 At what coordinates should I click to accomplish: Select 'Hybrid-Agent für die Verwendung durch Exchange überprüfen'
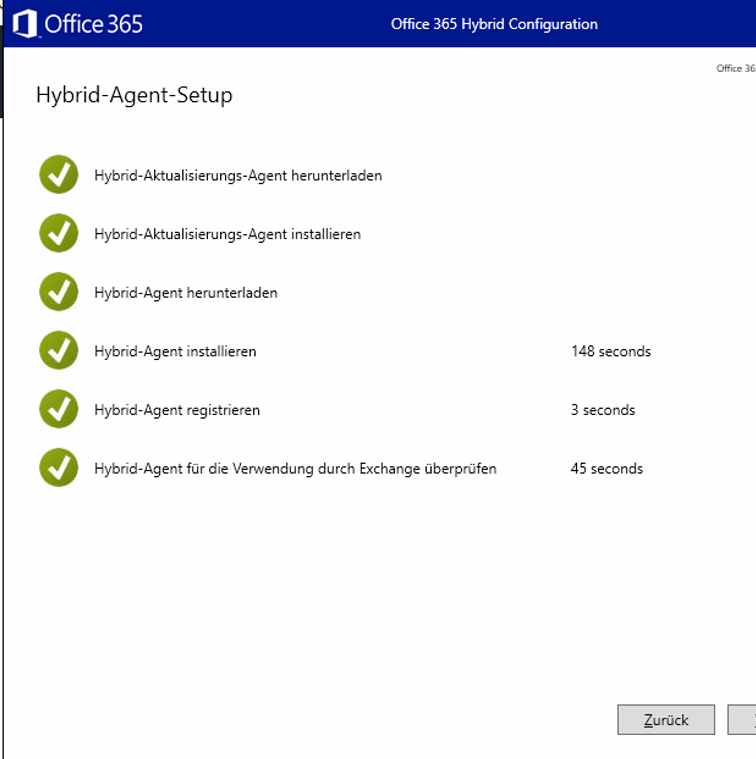(x=295, y=469)
